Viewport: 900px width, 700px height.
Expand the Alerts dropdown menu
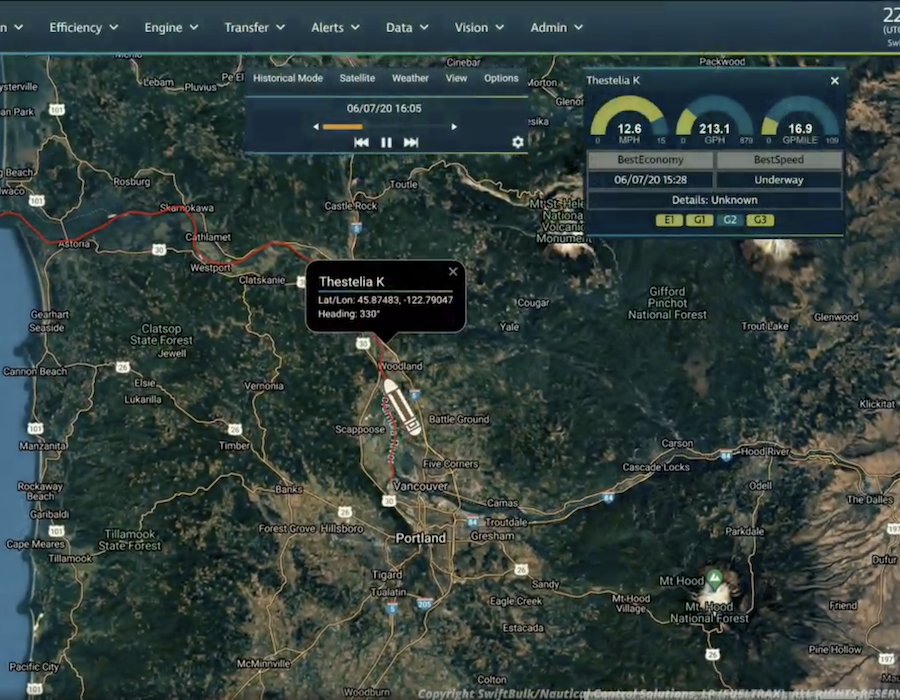pos(335,28)
